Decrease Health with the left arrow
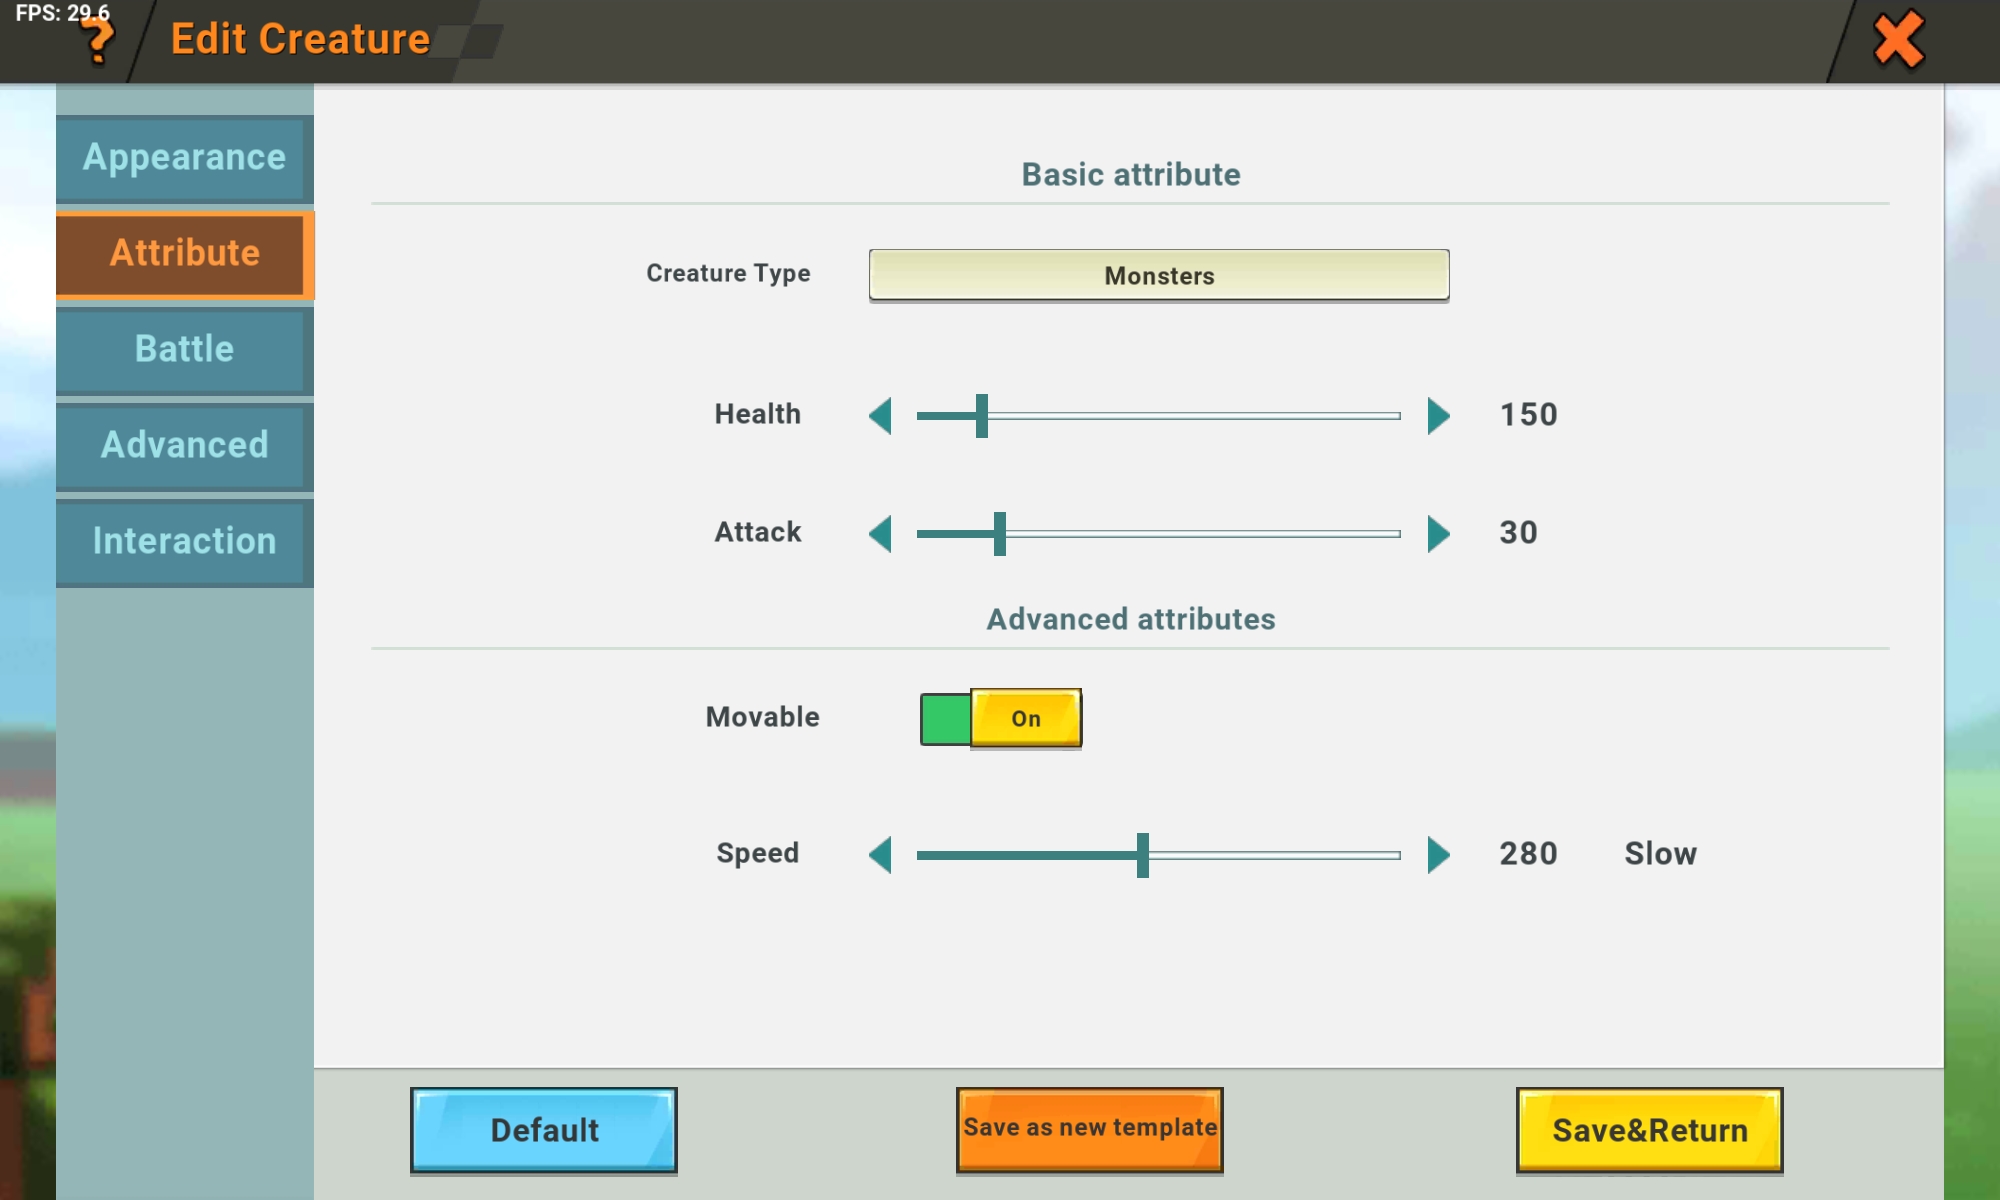This screenshot has height=1200, width=2000. tap(881, 415)
